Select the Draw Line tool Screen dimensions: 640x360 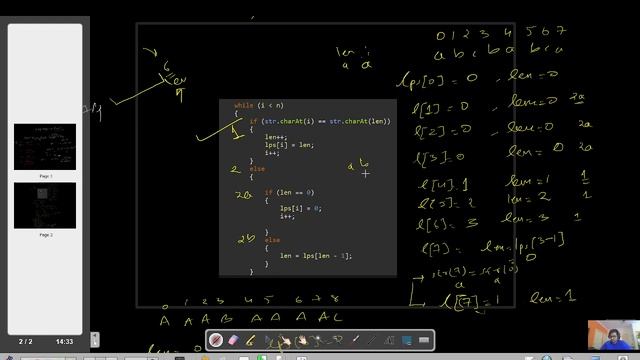point(372,340)
